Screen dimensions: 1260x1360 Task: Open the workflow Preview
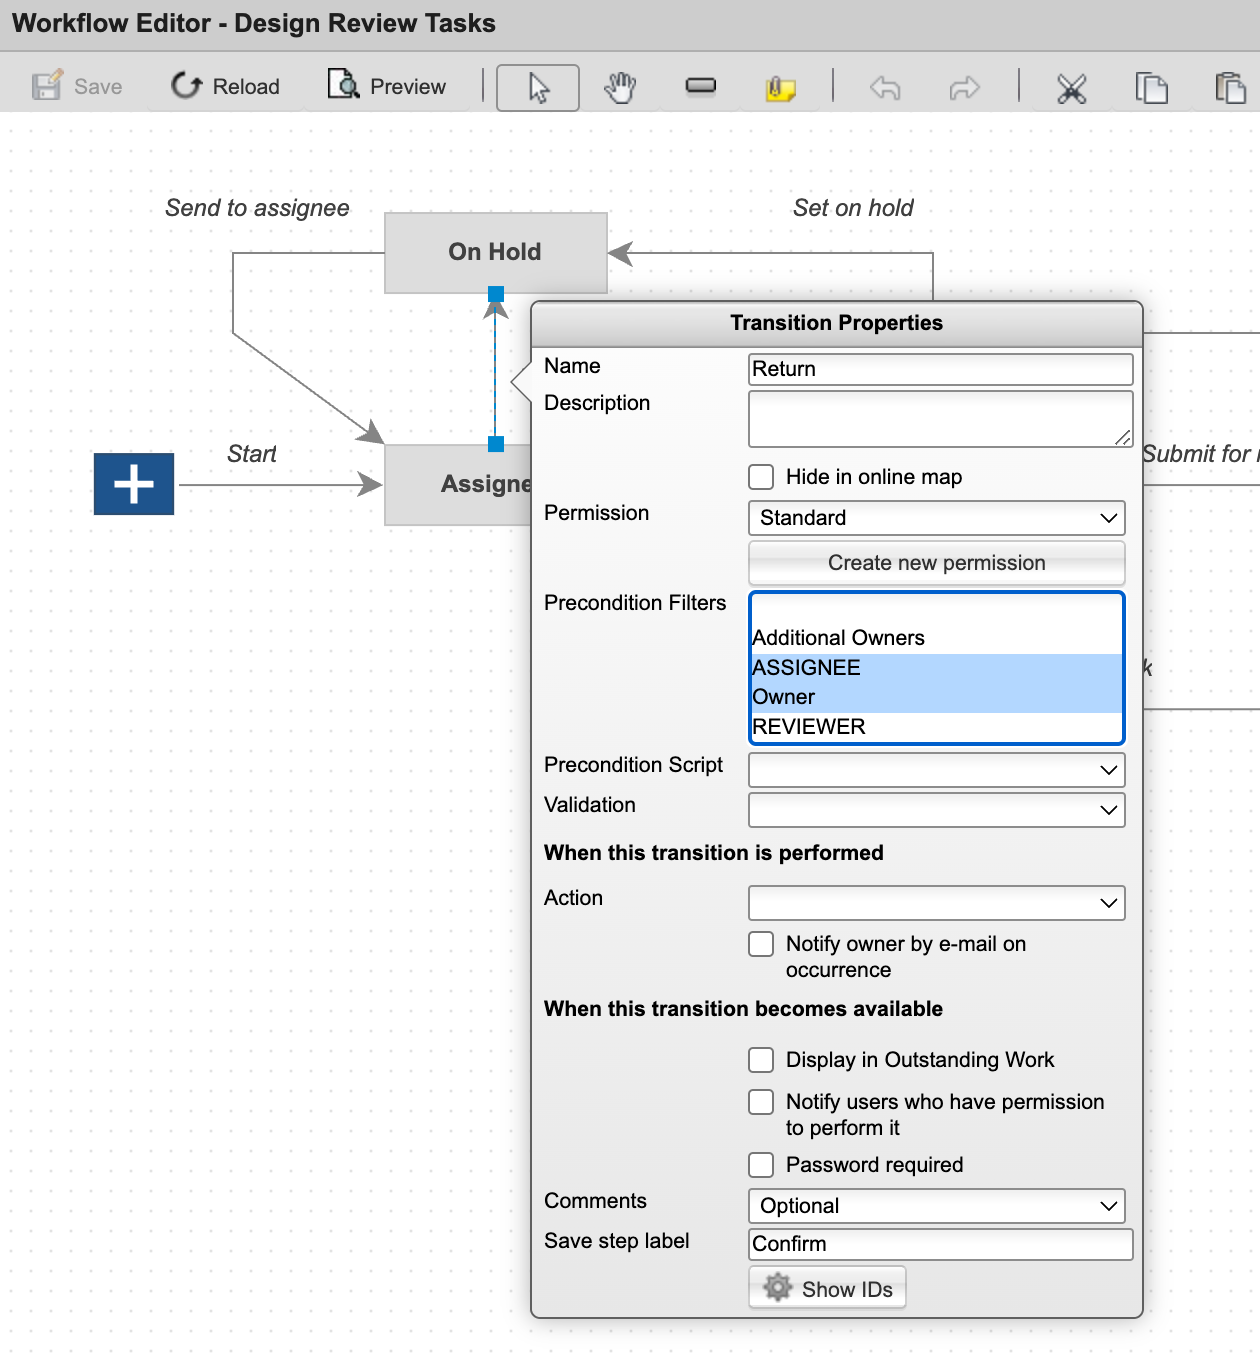387,87
